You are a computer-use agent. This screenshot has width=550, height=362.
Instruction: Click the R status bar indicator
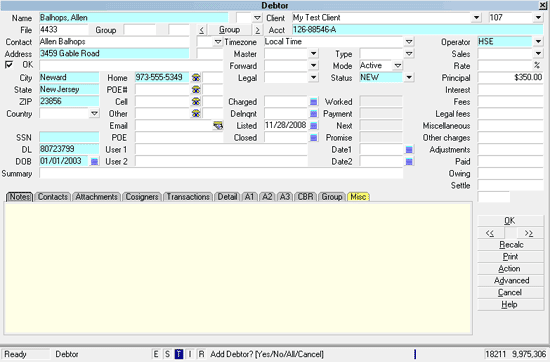click(201, 354)
